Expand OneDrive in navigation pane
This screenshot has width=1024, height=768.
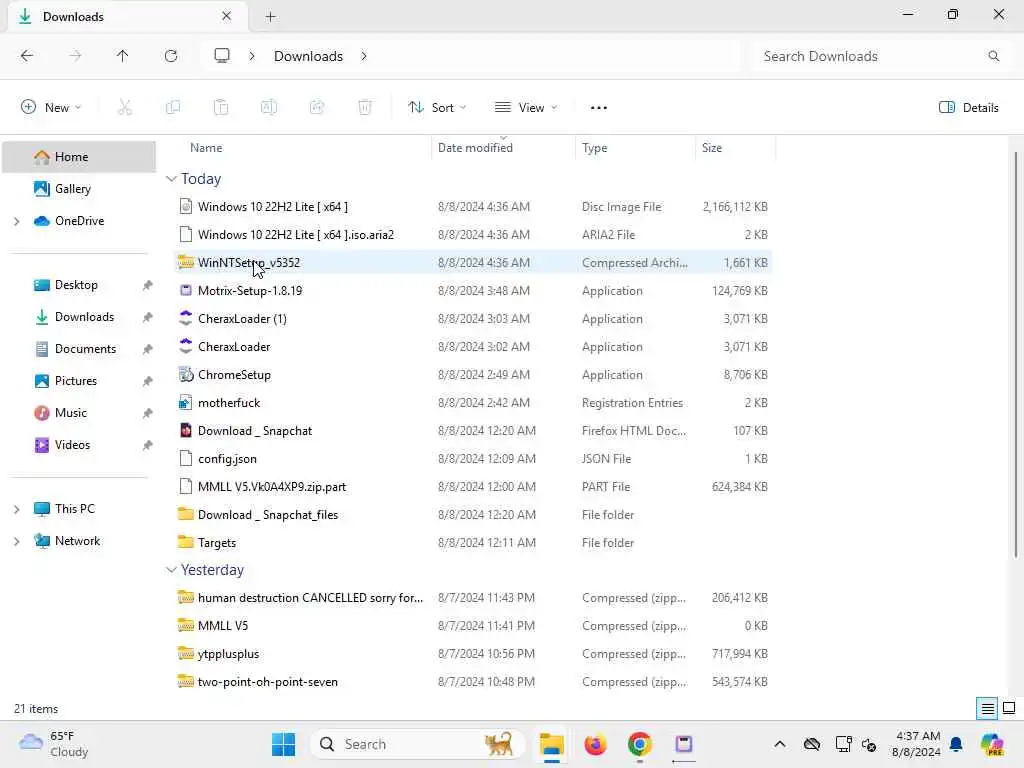click(x=16, y=221)
